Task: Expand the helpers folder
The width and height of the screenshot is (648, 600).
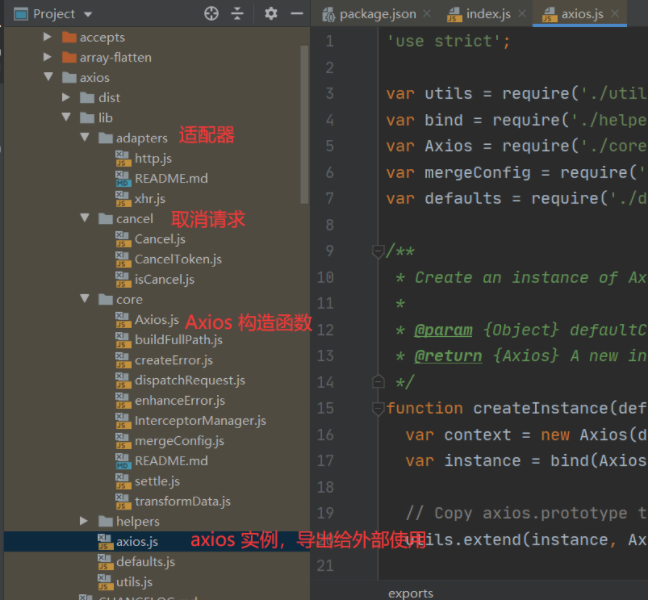Action: pos(84,521)
